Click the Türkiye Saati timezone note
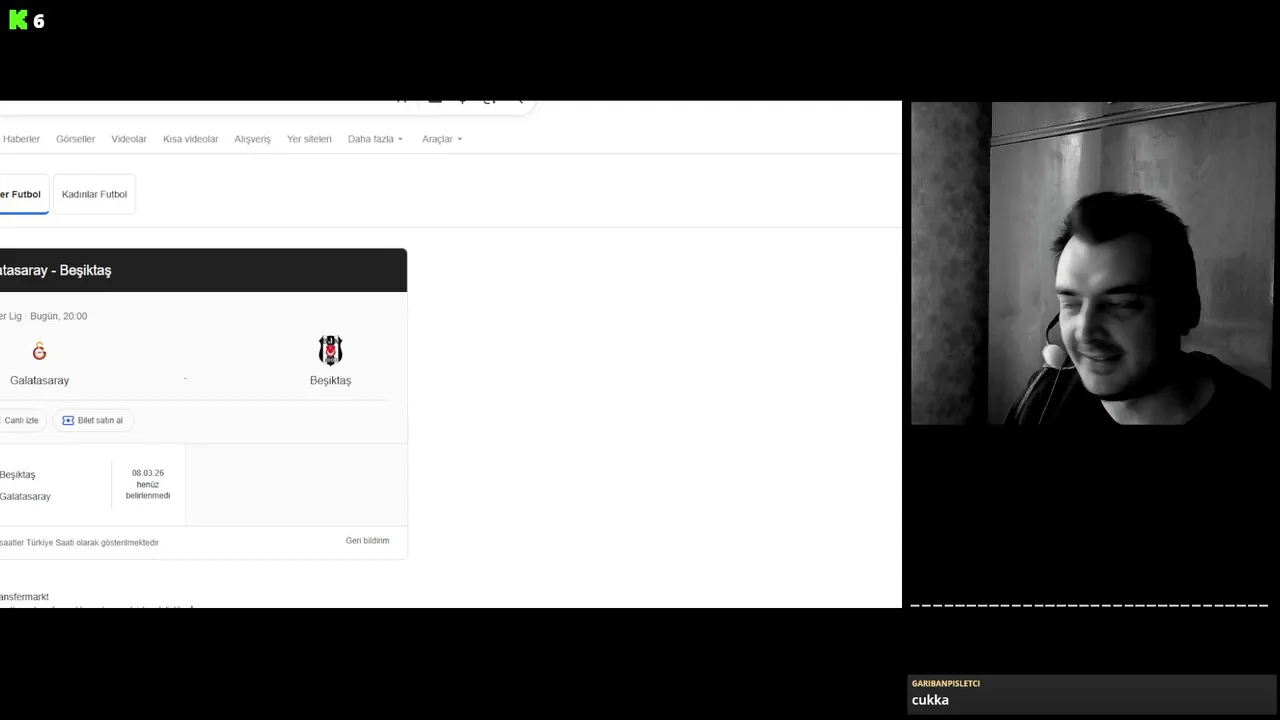Viewport: 1280px width, 720px height. click(80, 542)
